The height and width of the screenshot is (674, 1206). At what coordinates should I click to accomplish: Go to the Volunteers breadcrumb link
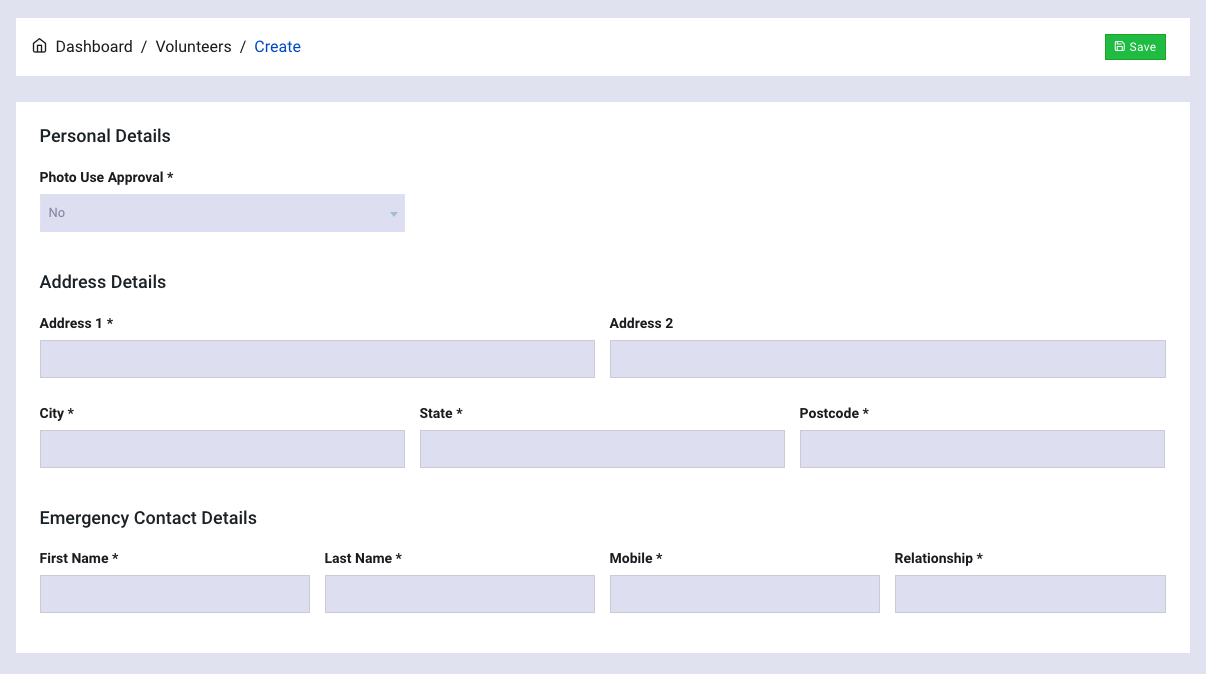193,47
